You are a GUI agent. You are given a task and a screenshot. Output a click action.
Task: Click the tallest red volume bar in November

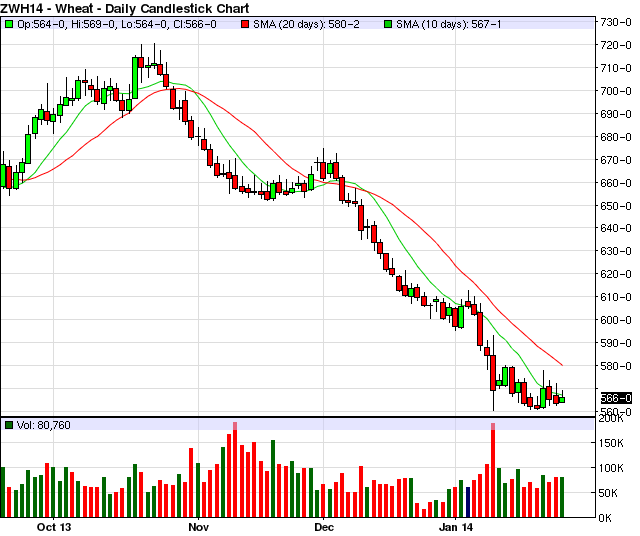click(235, 470)
